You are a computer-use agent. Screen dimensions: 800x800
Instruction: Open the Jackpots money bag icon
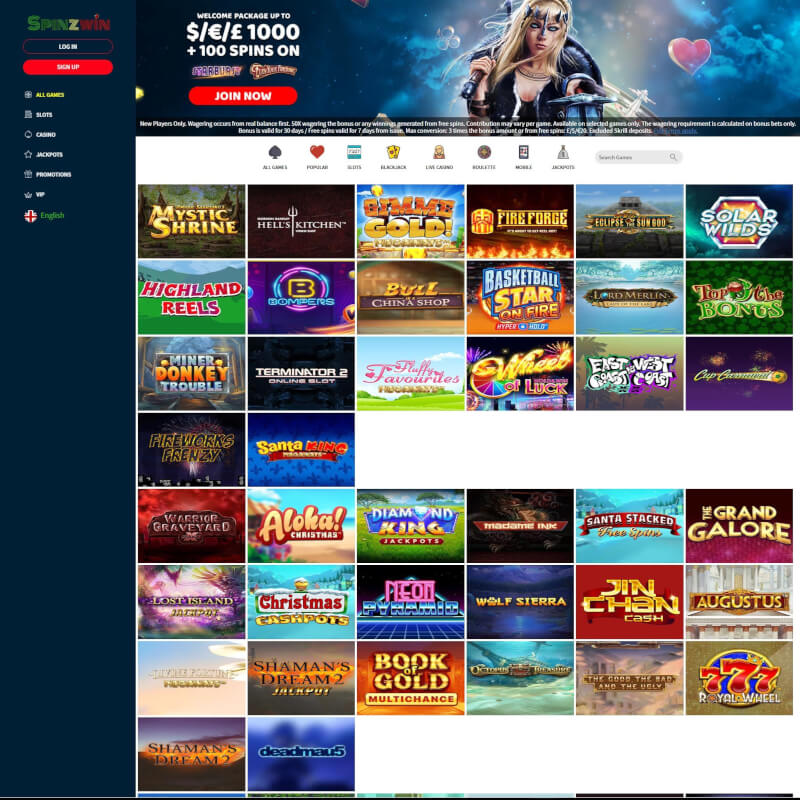[563, 152]
